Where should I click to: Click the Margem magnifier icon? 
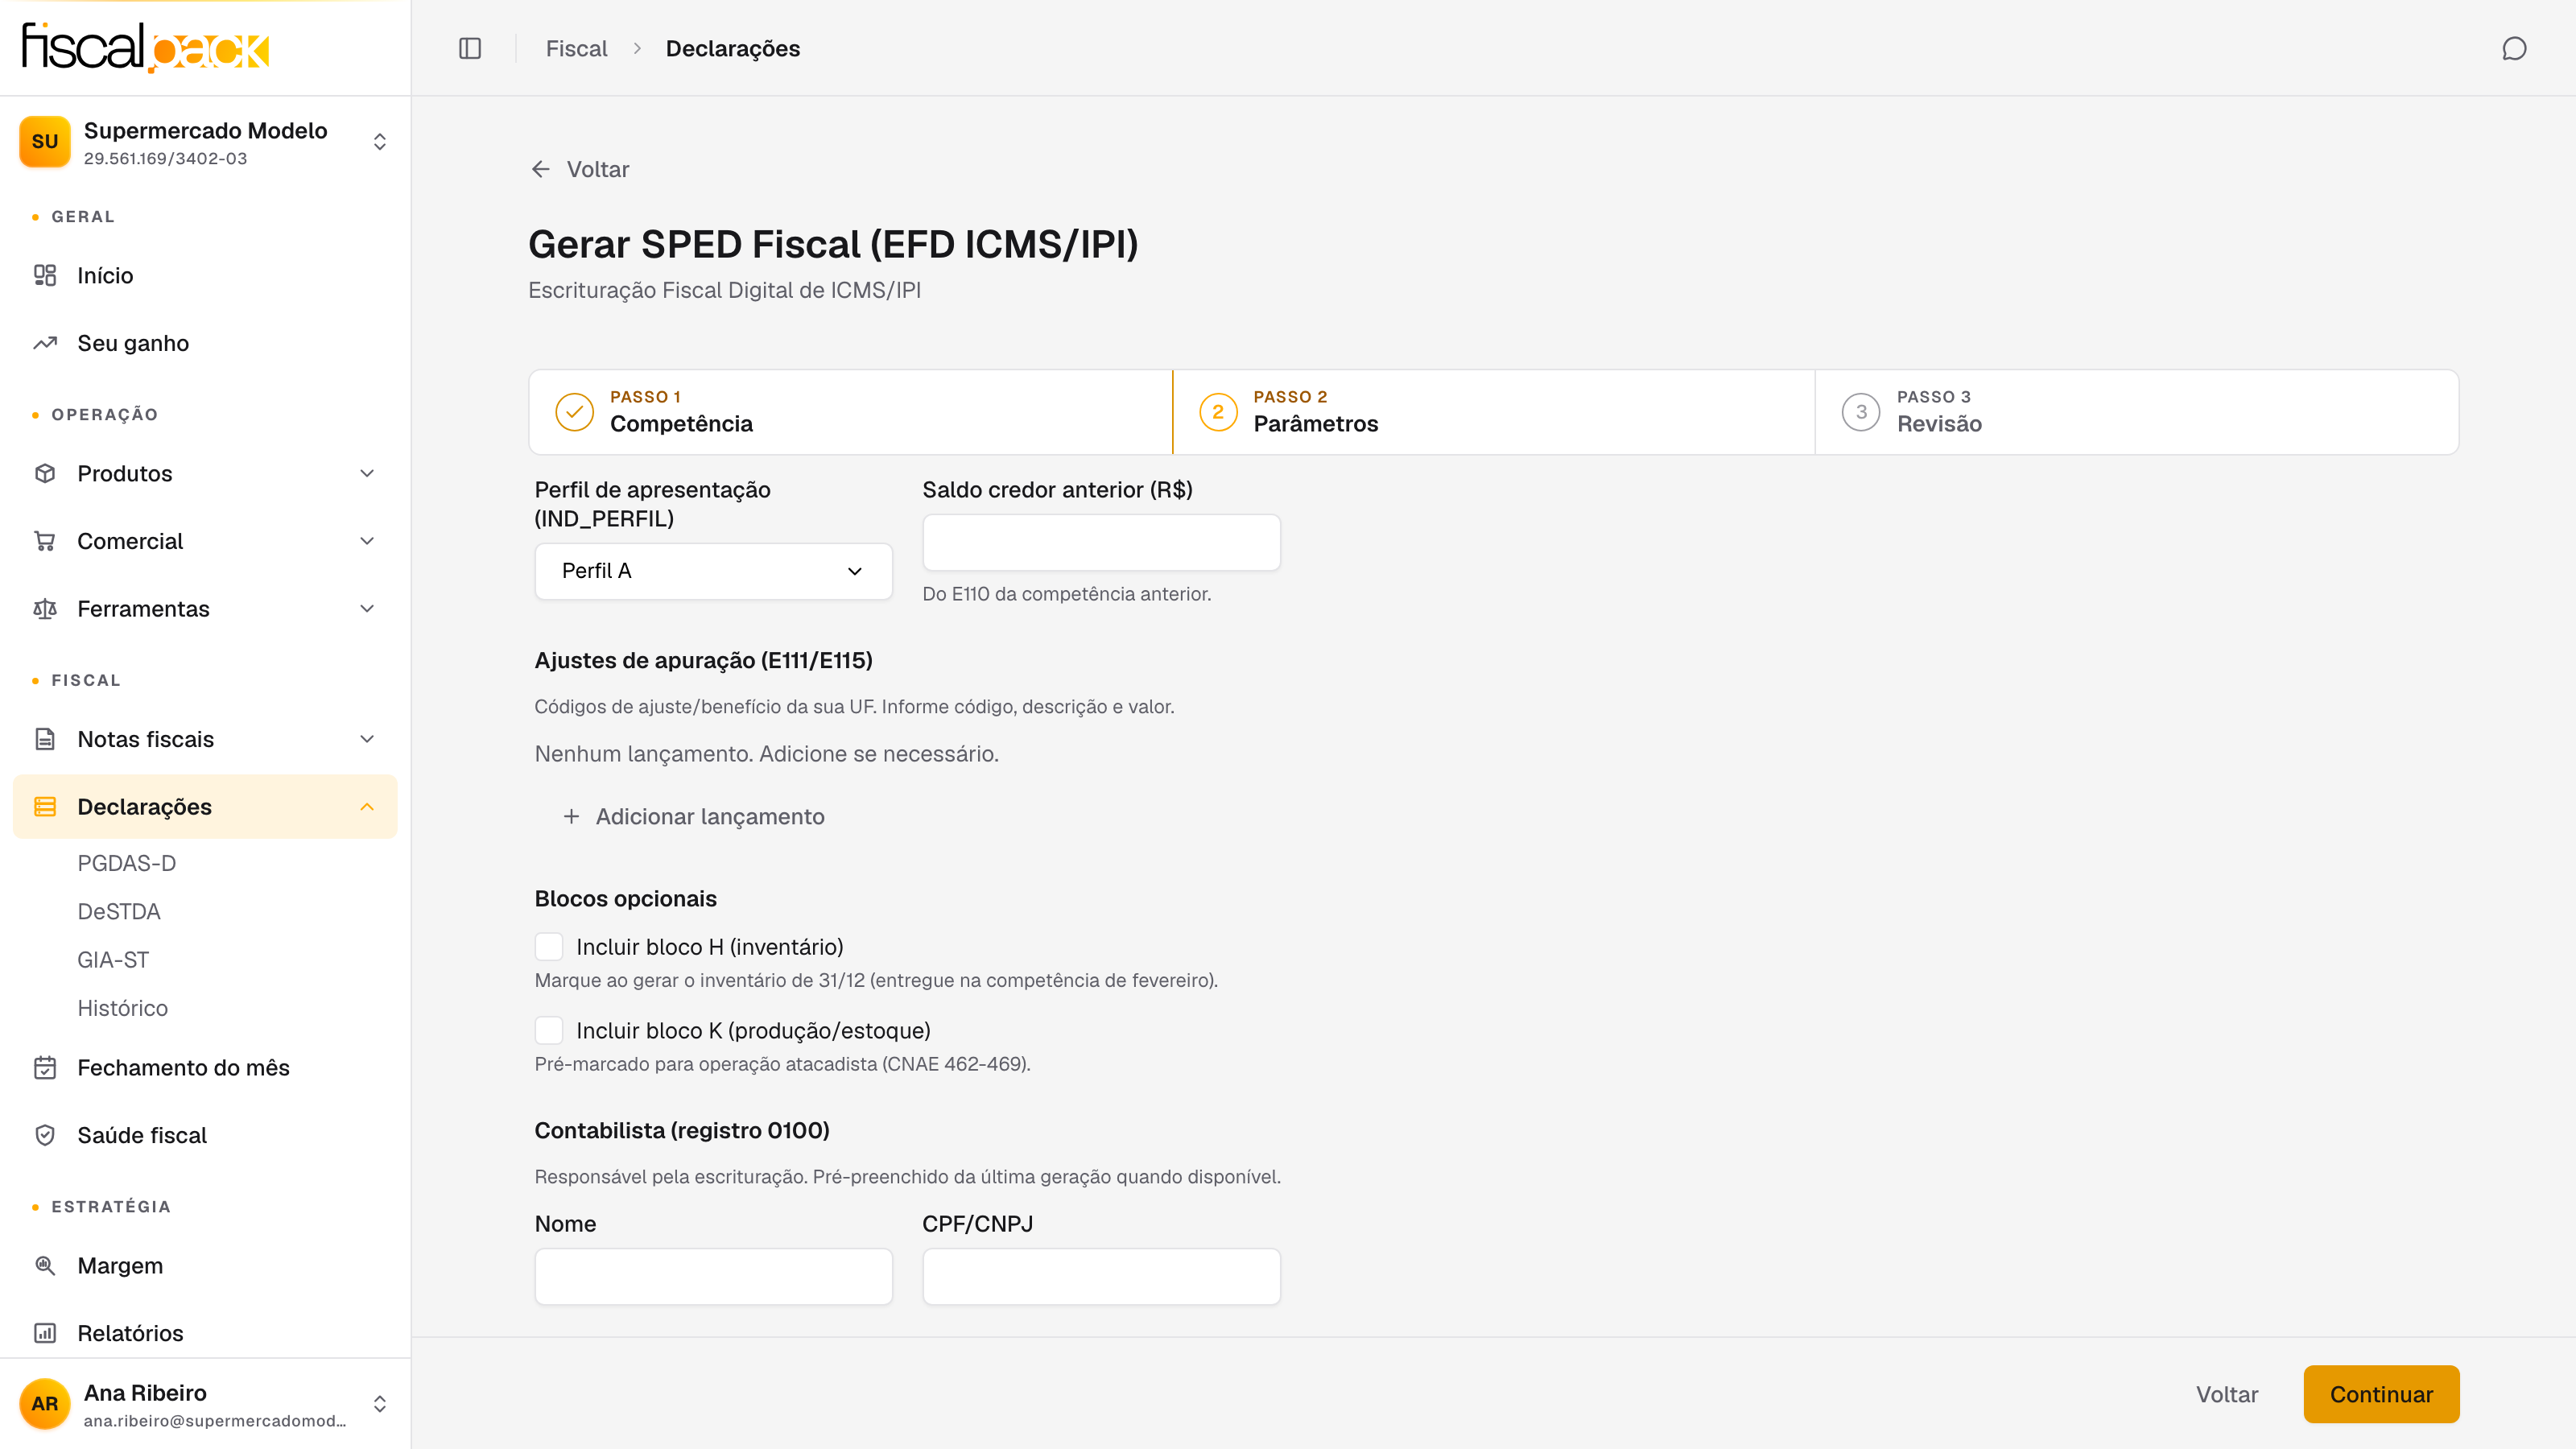(x=45, y=1265)
